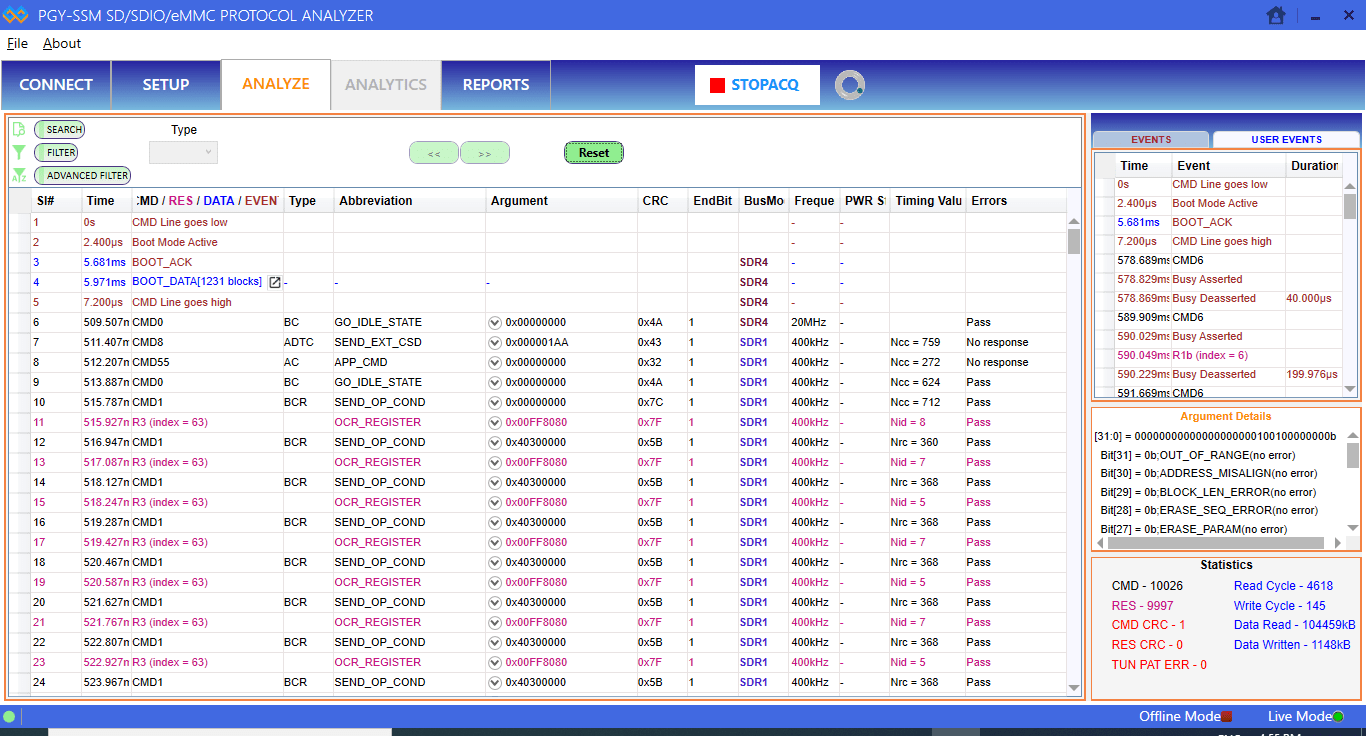
Task: Toggle the SEARCH option
Action: [59, 129]
